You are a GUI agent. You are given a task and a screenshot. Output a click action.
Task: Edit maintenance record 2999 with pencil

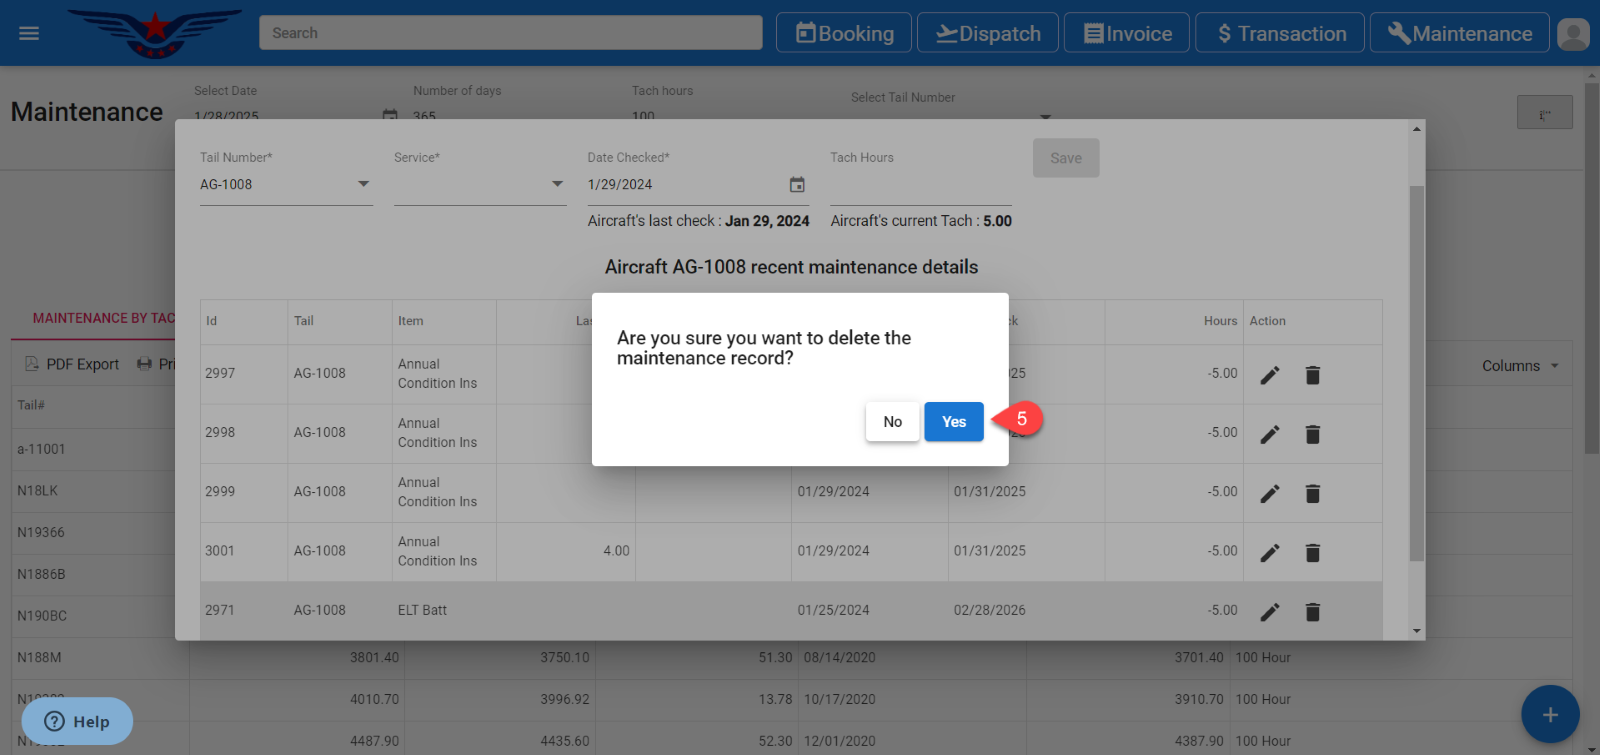[1269, 493]
